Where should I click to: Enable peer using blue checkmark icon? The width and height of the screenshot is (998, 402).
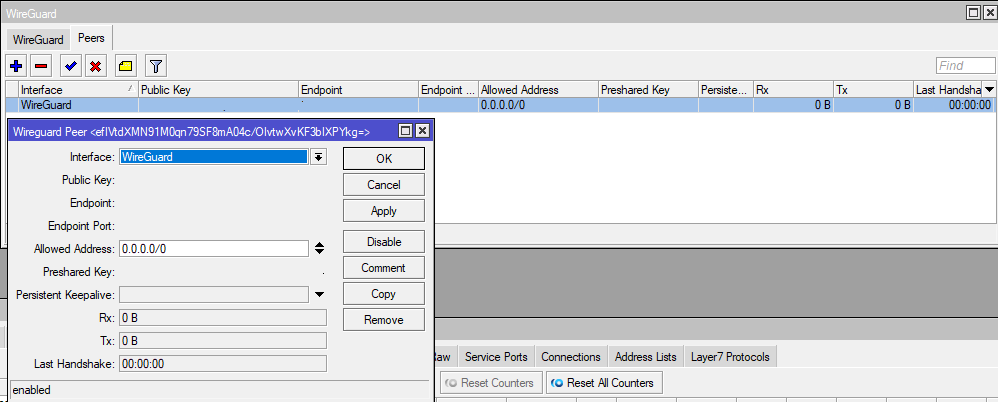click(71, 66)
